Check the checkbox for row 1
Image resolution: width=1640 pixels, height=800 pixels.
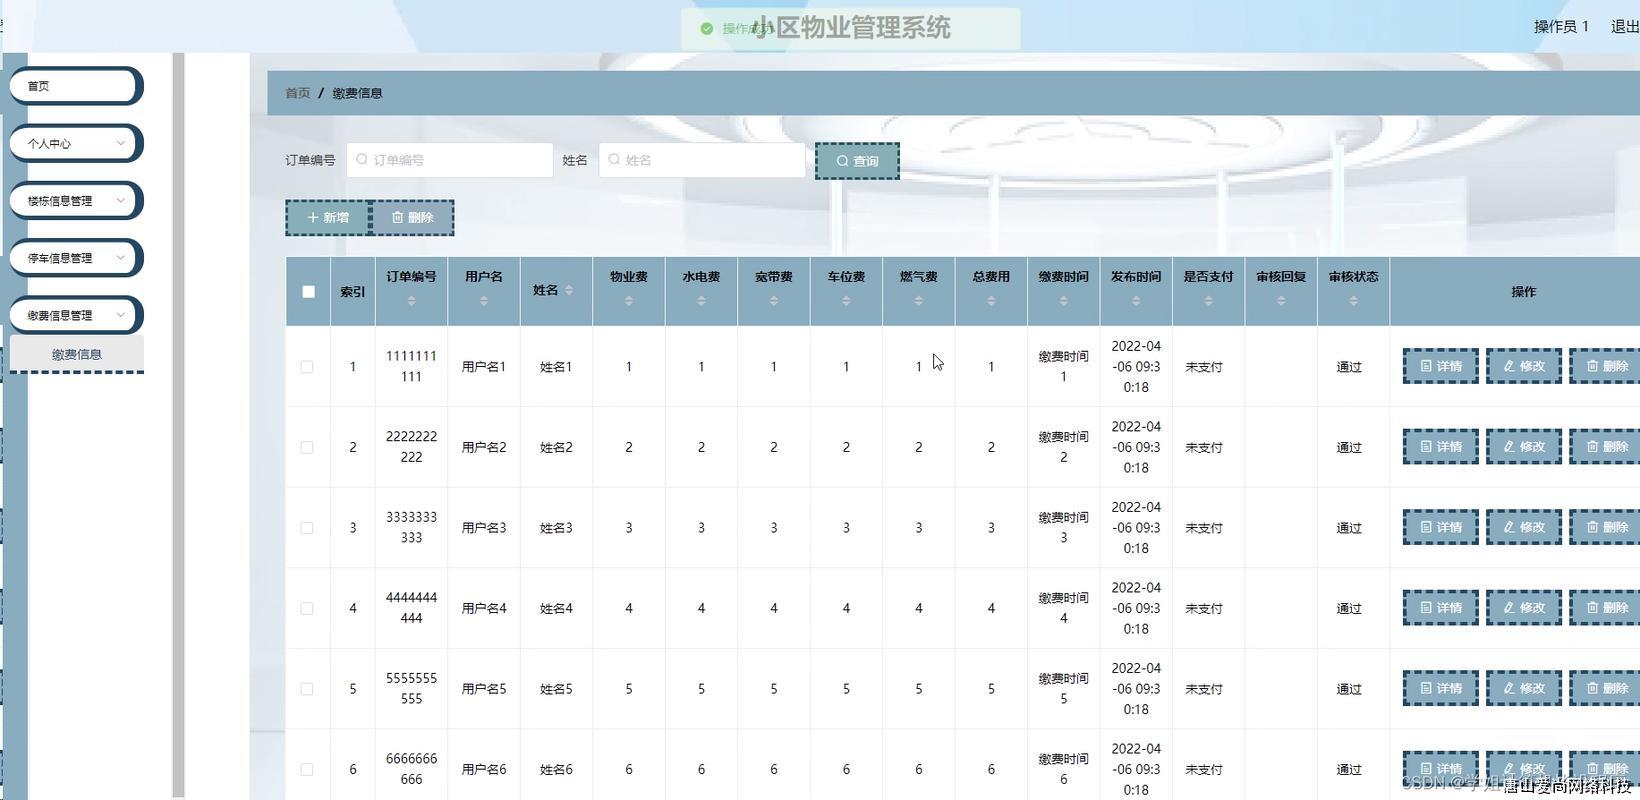point(307,367)
